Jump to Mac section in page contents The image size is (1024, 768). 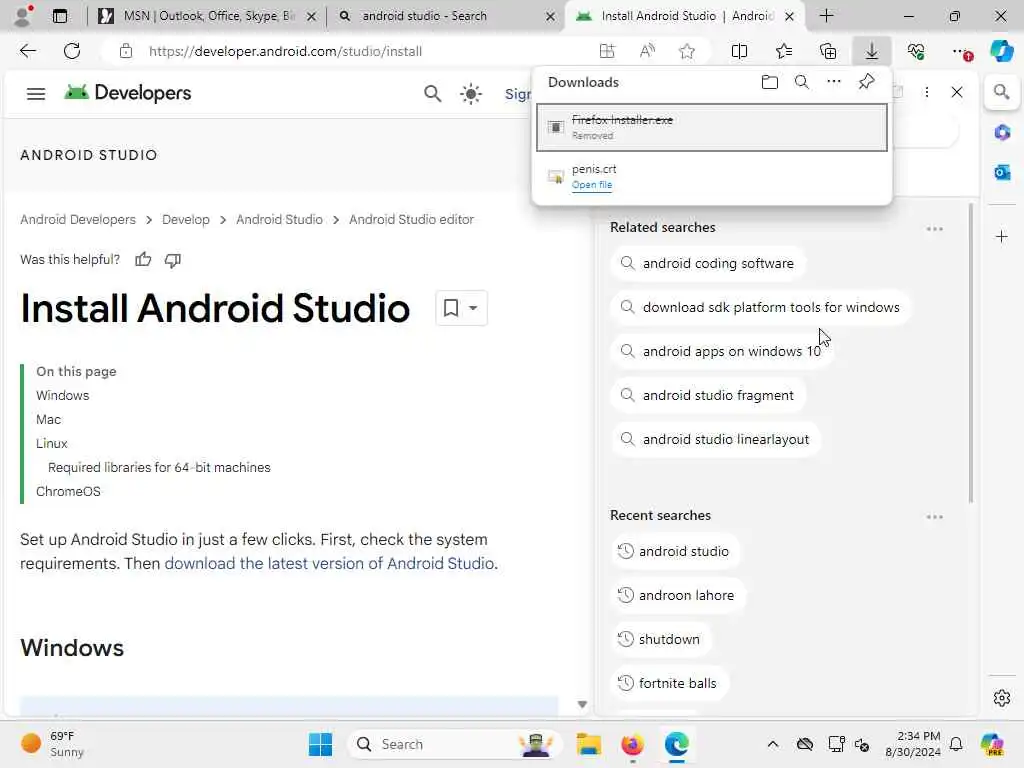point(48,419)
